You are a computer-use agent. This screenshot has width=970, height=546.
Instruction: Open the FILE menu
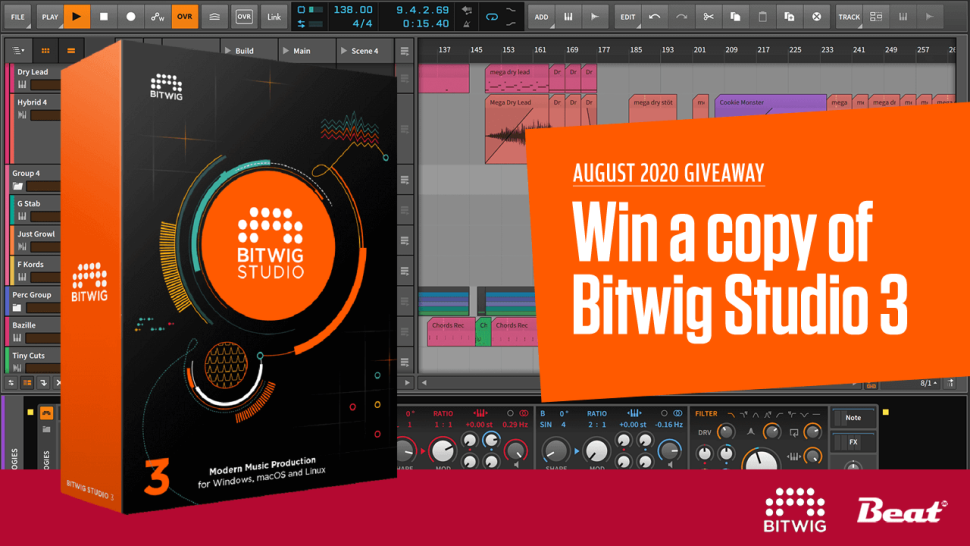click(18, 17)
